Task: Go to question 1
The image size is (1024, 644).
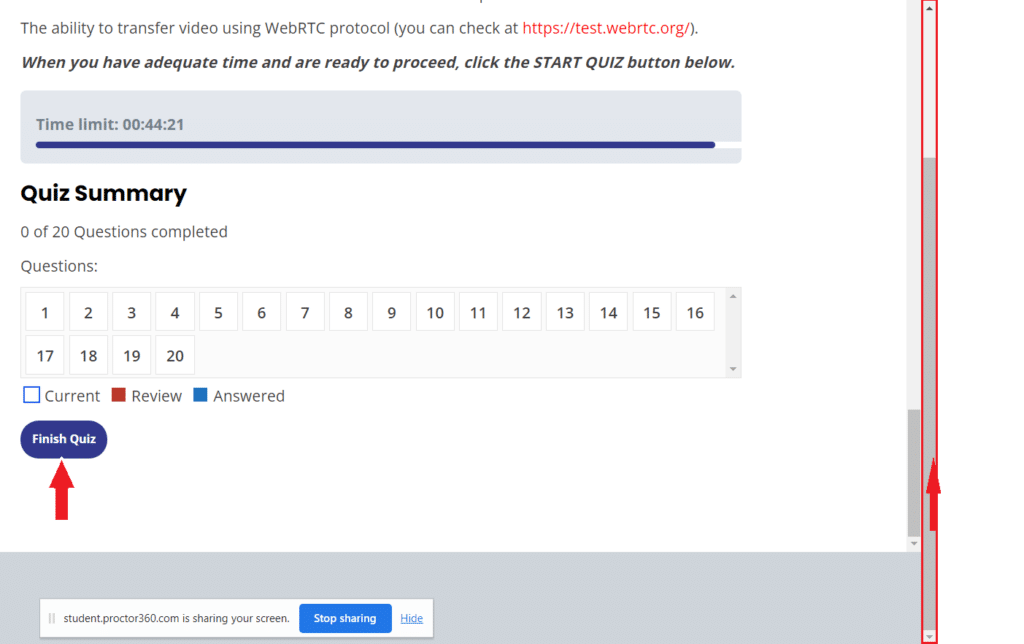Action: pyautogui.click(x=45, y=312)
